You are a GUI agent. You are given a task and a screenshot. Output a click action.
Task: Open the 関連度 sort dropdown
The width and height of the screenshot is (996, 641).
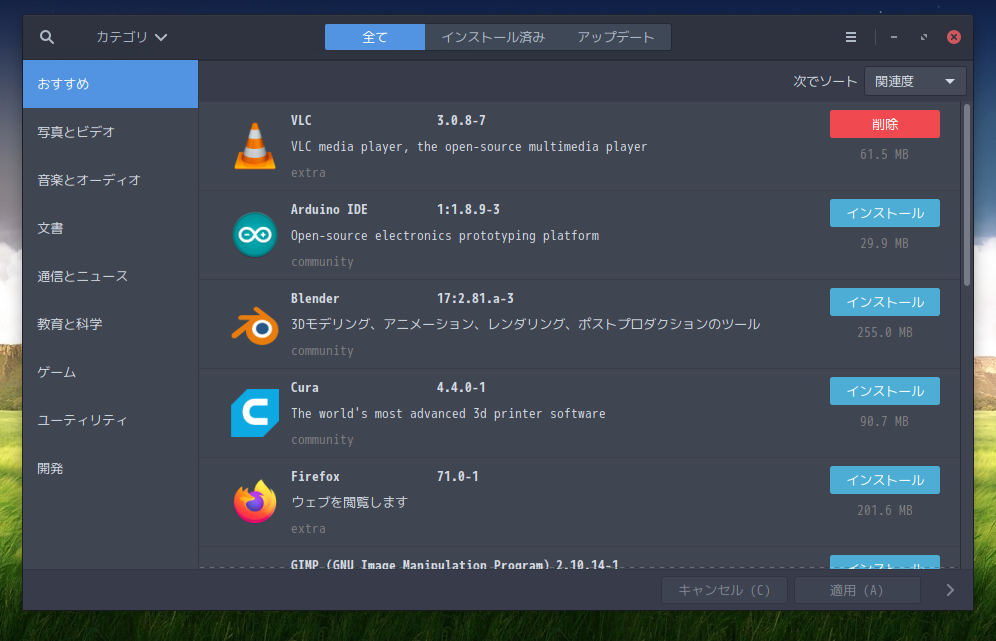point(915,81)
